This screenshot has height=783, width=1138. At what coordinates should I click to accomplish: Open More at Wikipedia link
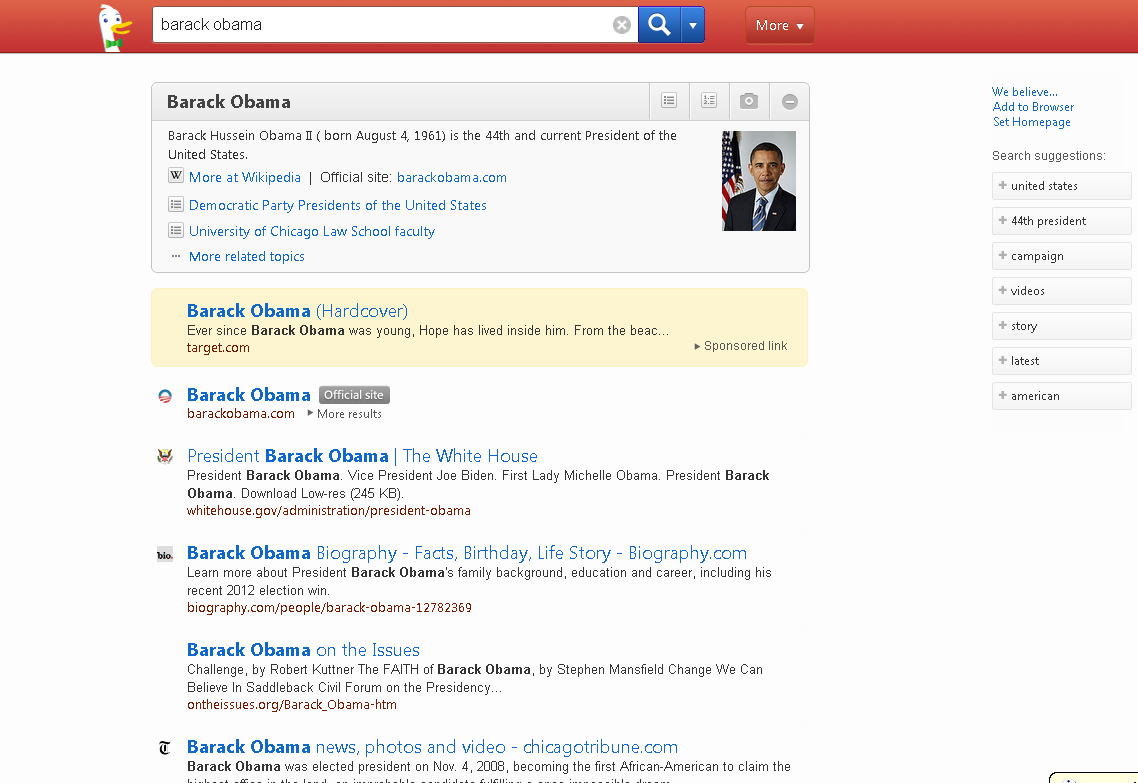click(245, 177)
